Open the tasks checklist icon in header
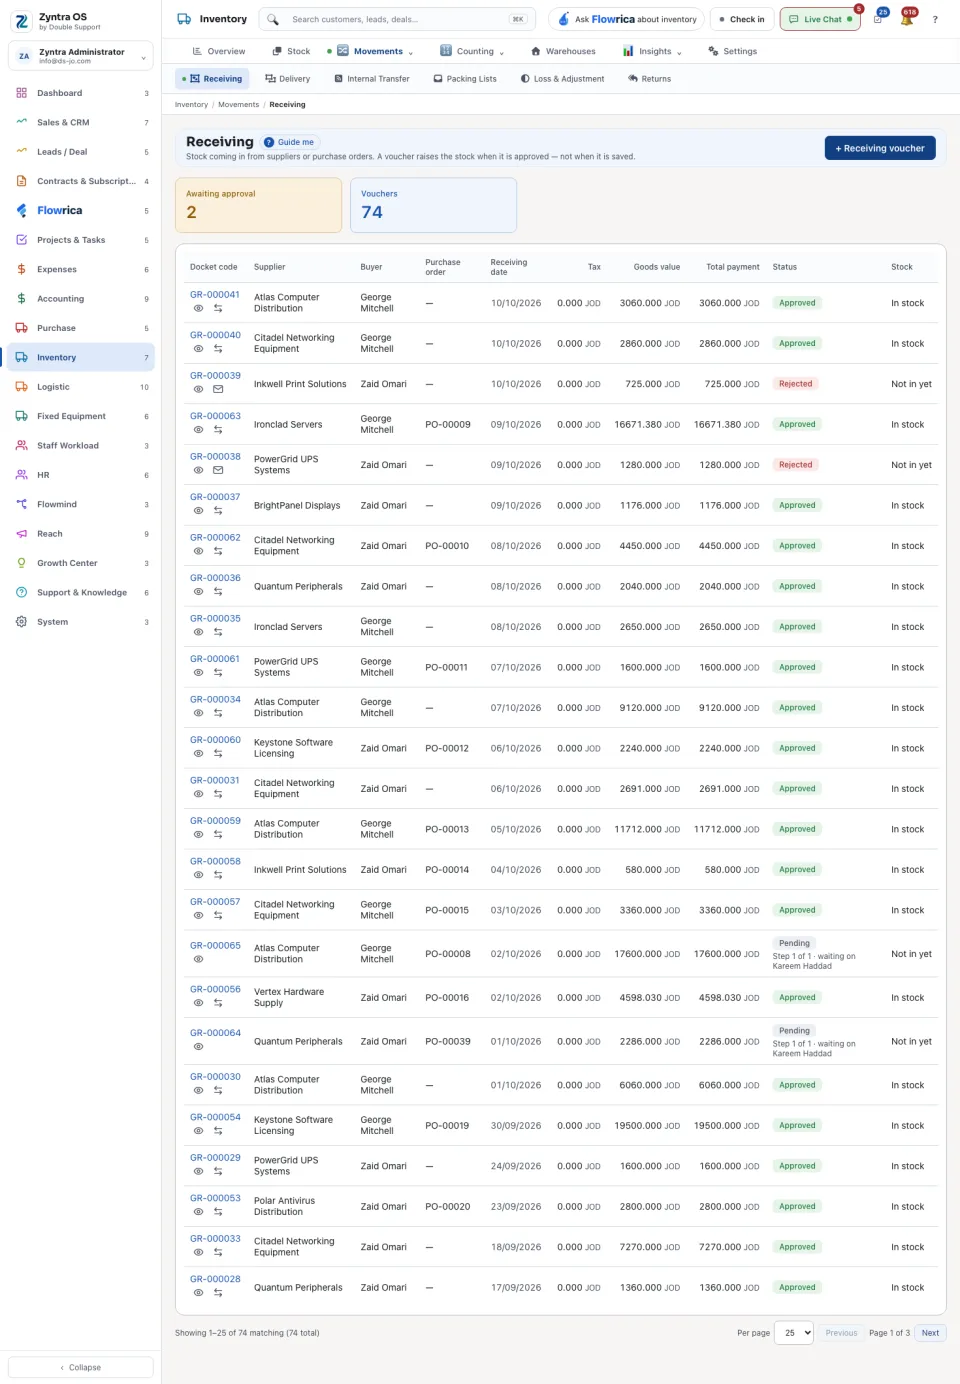The image size is (960, 1384). (x=877, y=19)
